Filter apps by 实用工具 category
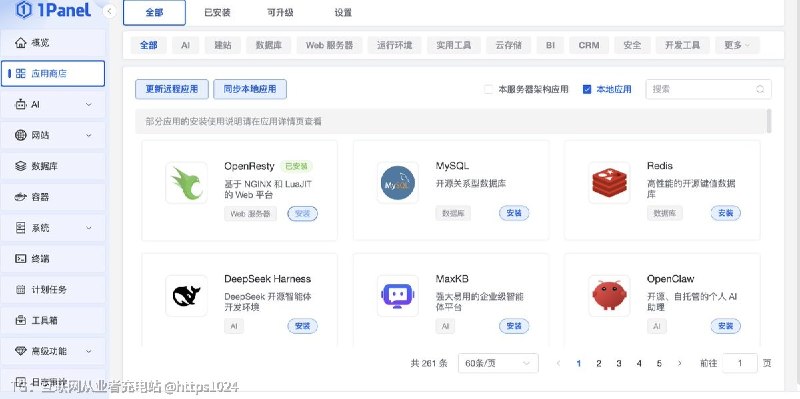Image resolution: width=800 pixels, height=399 pixels. coord(454,45)
